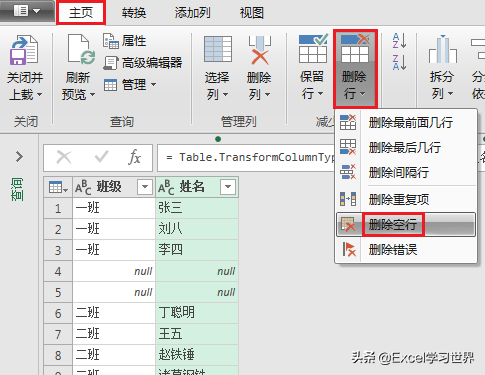
Task: Click the Remove Columns (删除列) icon
Action: pos(260,50)
